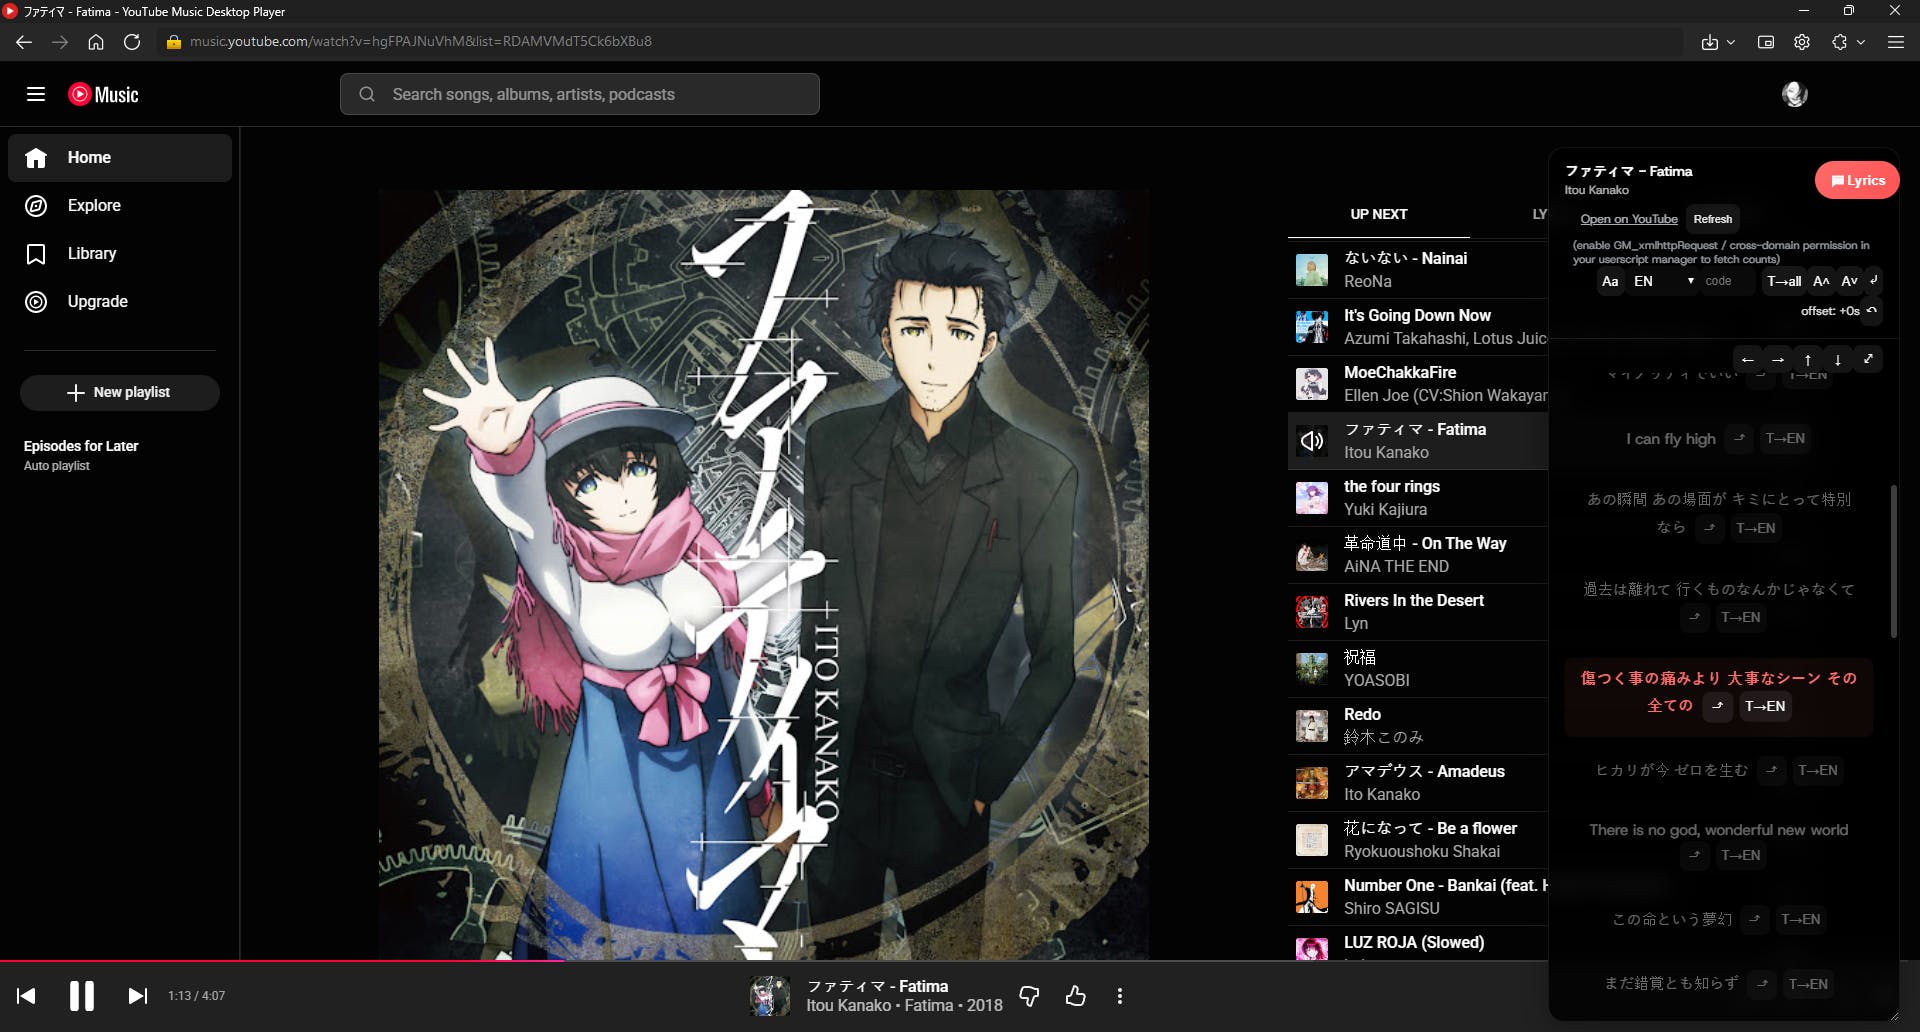Open the Upgrade page

coord(120,302)
